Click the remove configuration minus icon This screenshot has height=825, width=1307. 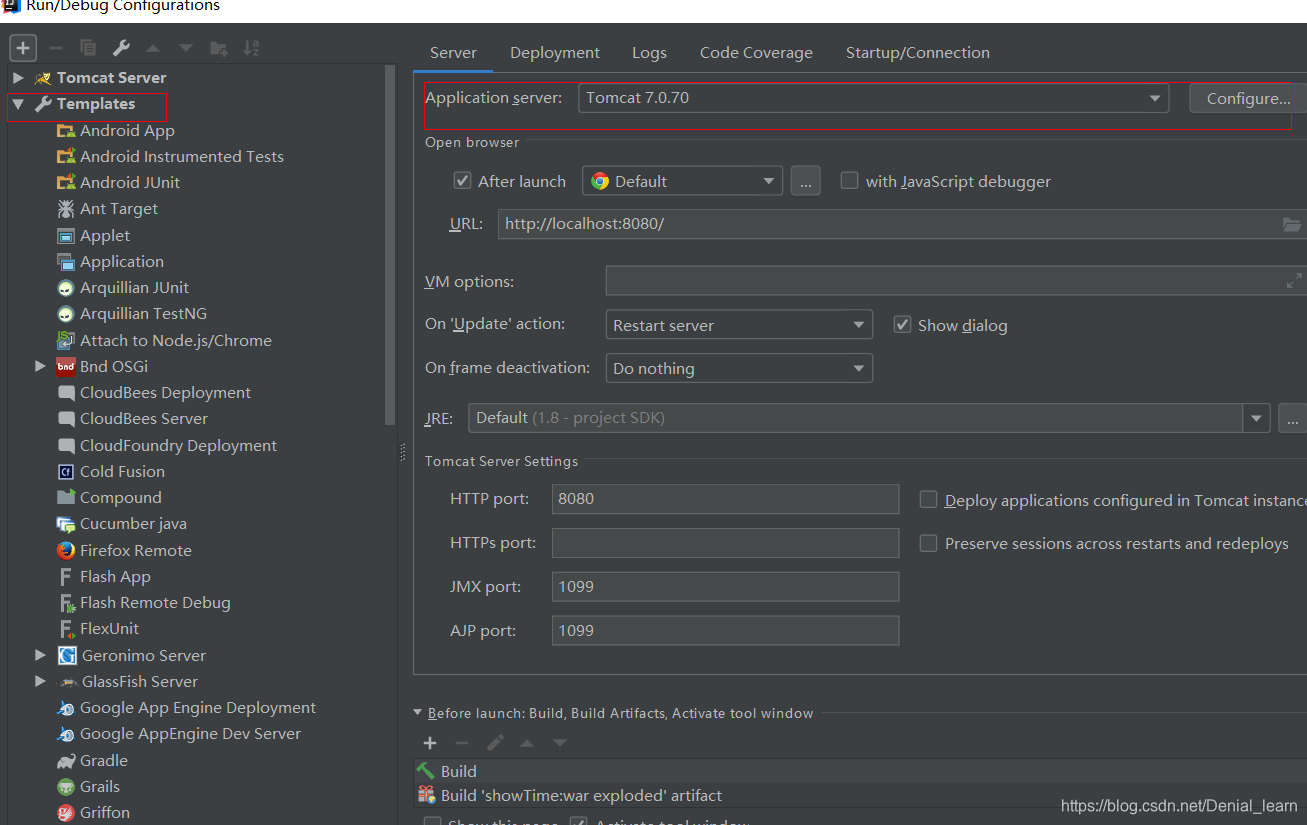click(56, 48)
